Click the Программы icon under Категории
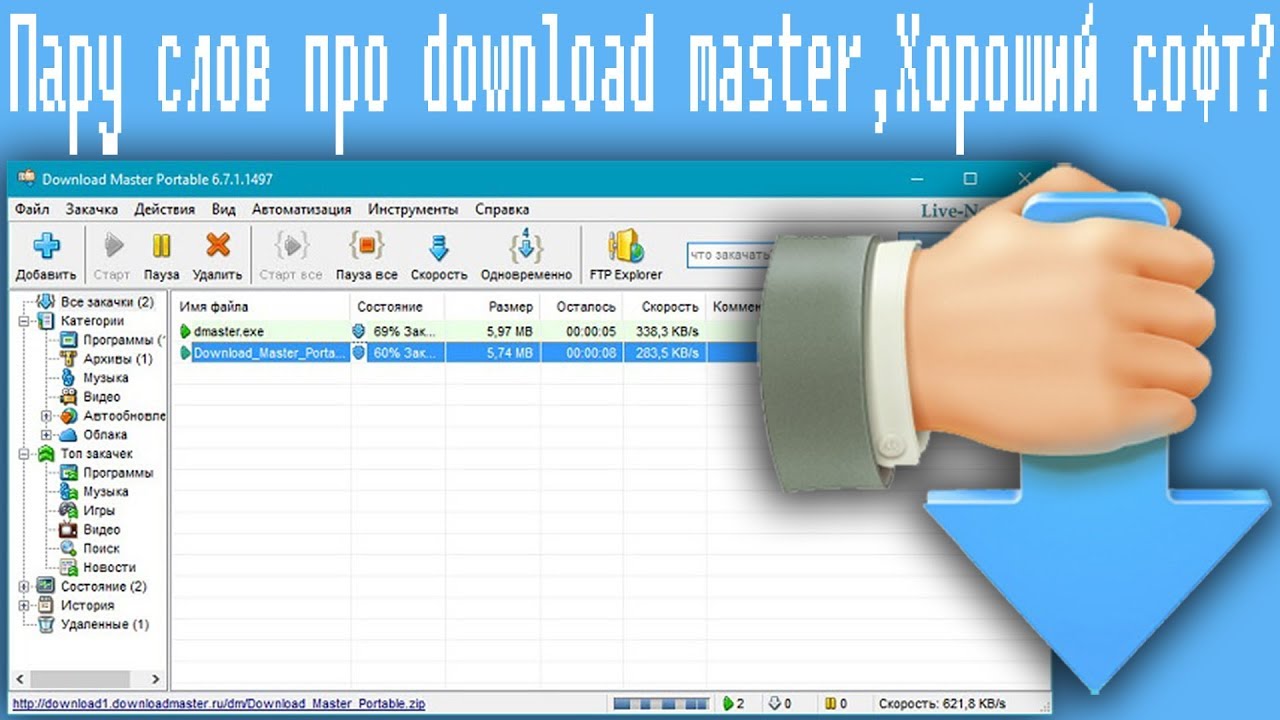Screen dimensions: 1280x720 (68, 340)
